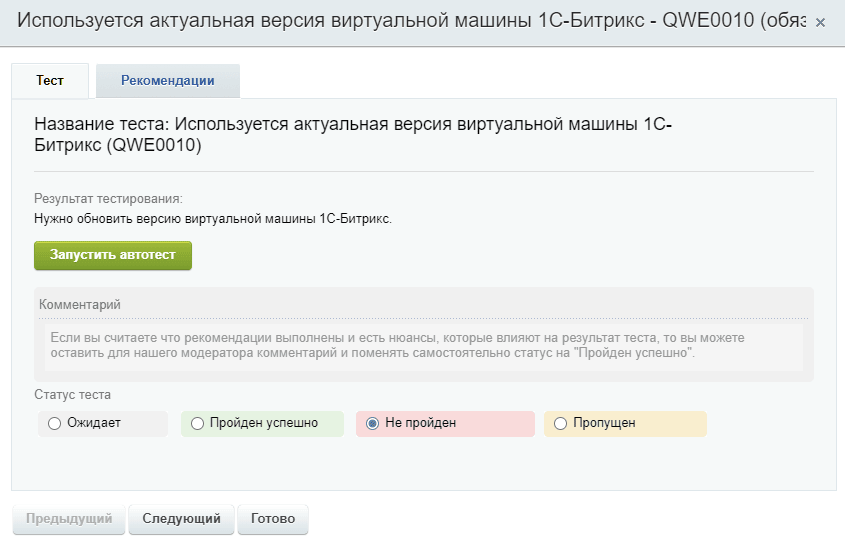Click the Результат тестирования label

pos(108,198)
